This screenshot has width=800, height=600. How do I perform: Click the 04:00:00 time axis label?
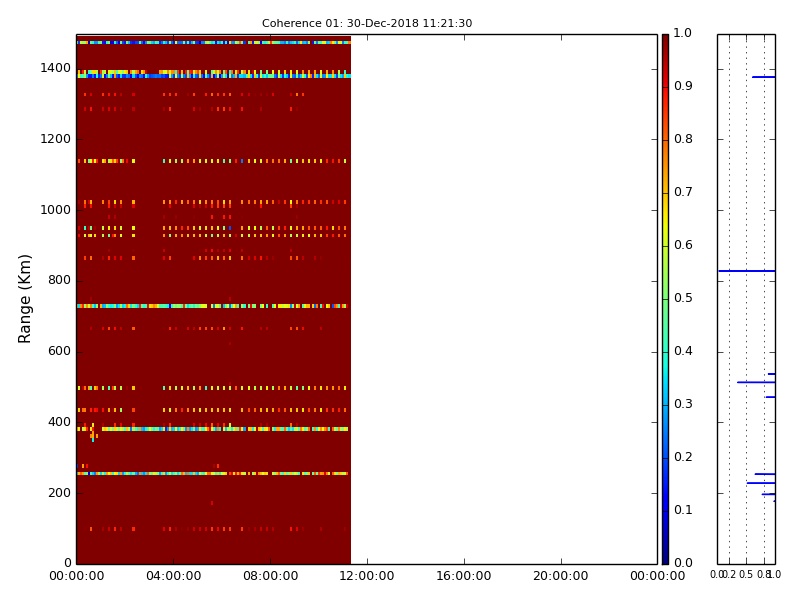[x=173, y=576]
